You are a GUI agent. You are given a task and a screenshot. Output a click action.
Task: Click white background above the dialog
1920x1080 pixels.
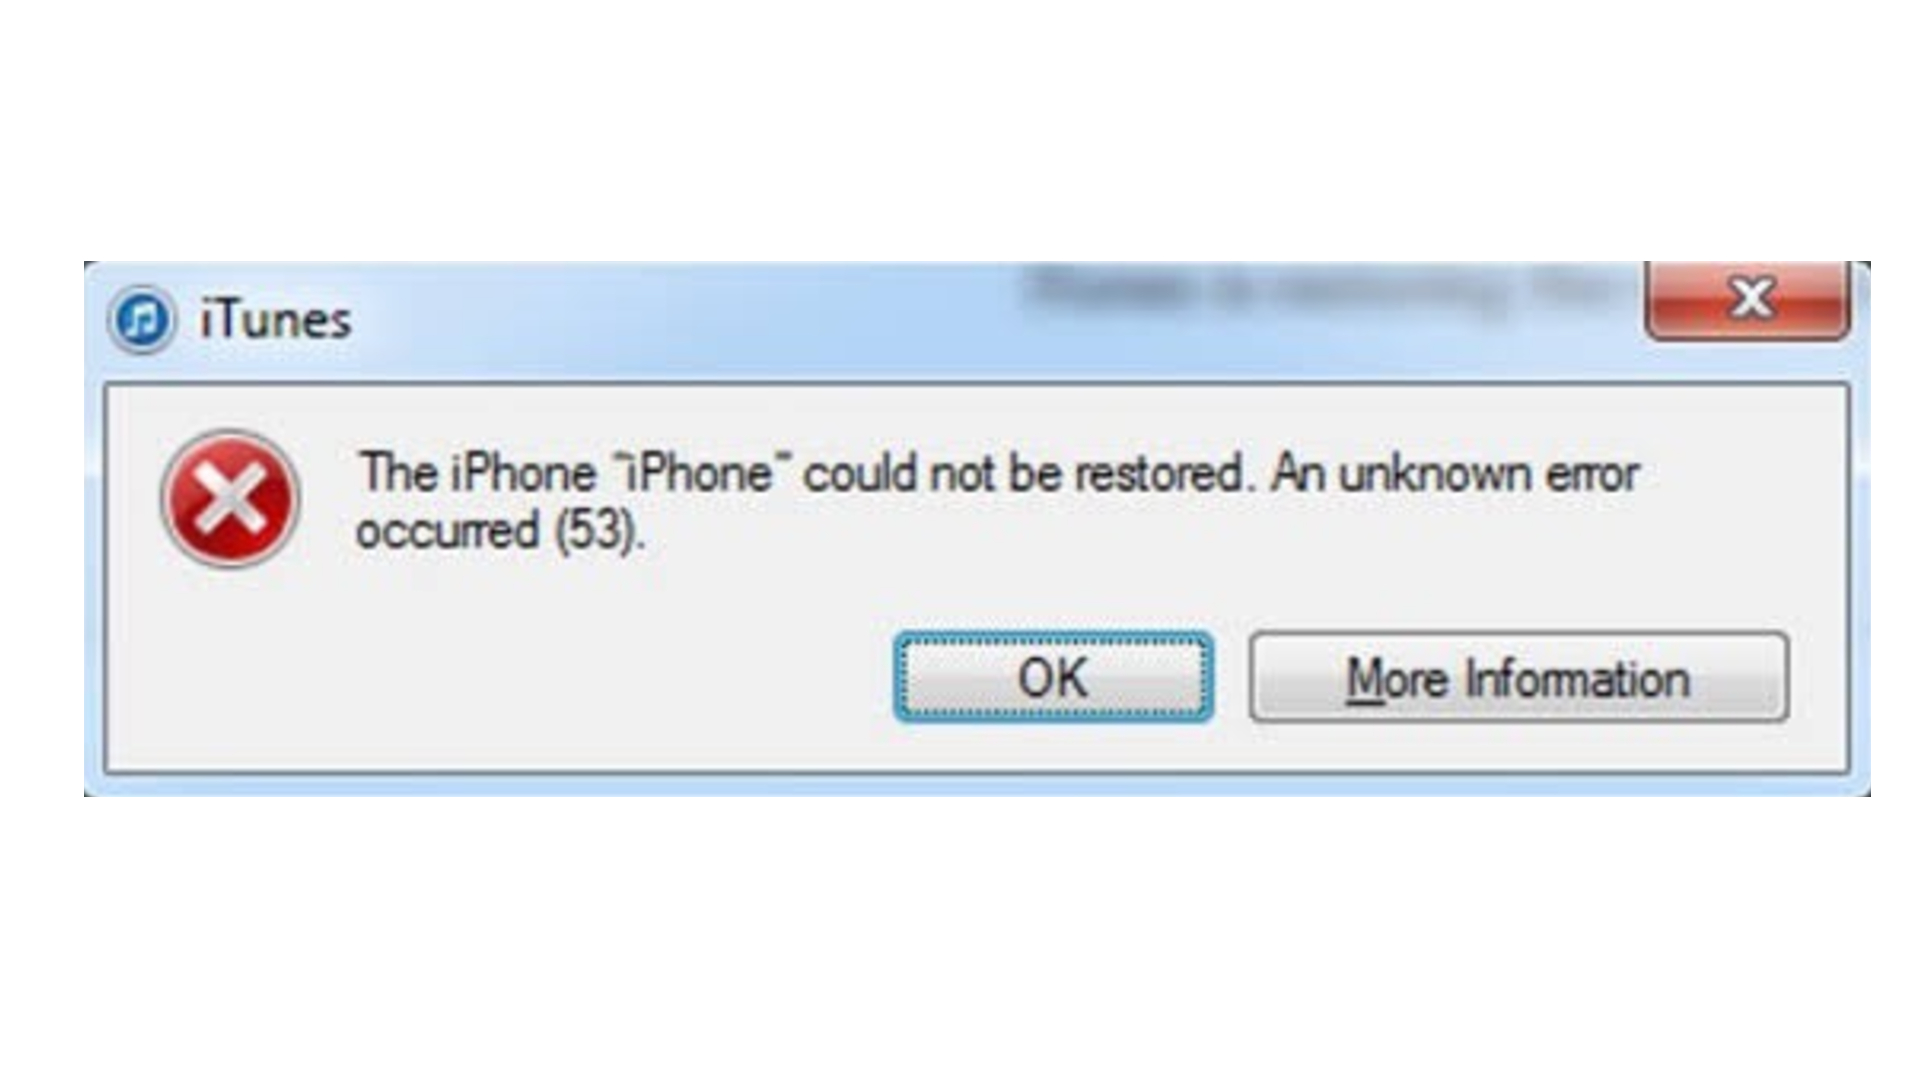[x=960, y=130]
